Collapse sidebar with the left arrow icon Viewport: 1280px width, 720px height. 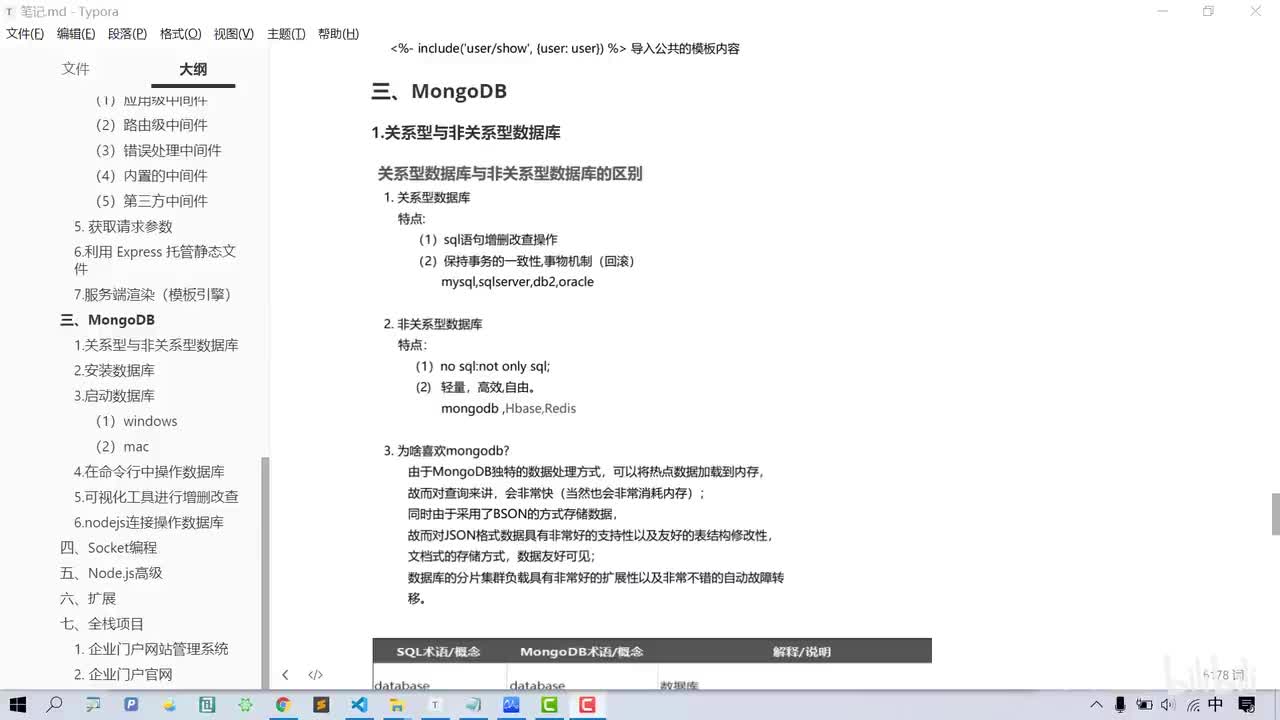click(285, 675)
